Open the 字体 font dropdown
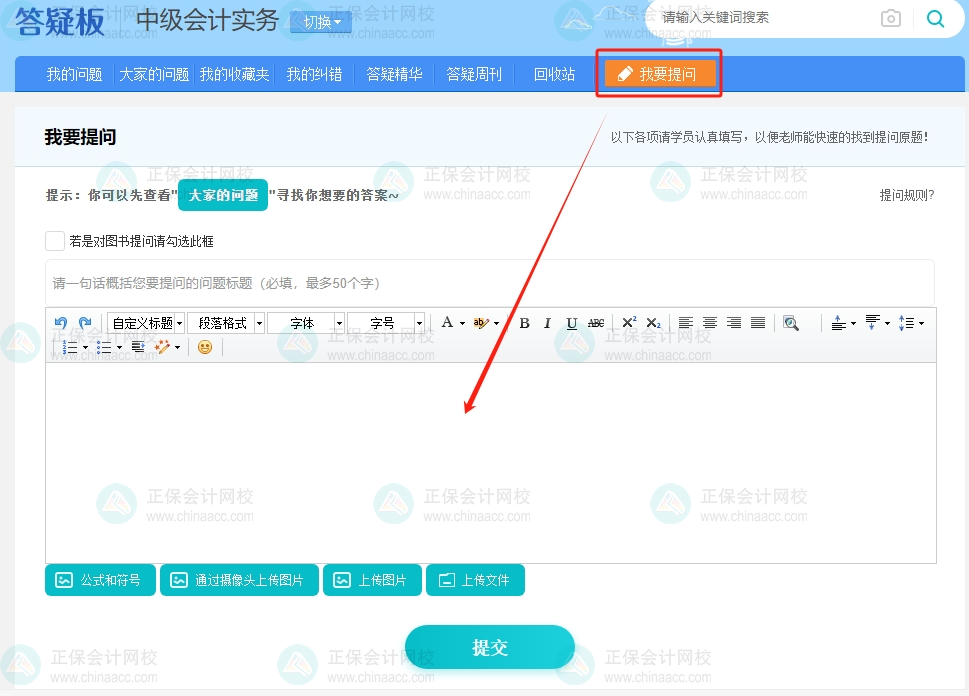Screen dimensions: 969x696 coord(305,322)
